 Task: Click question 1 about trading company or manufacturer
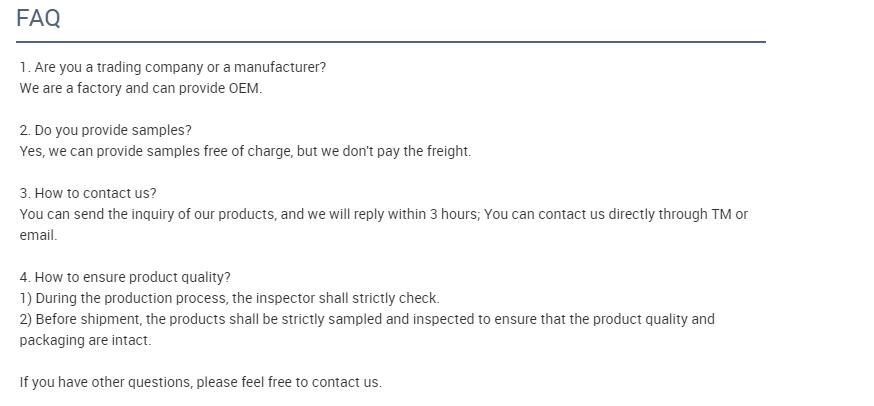[x=173, y=67]
